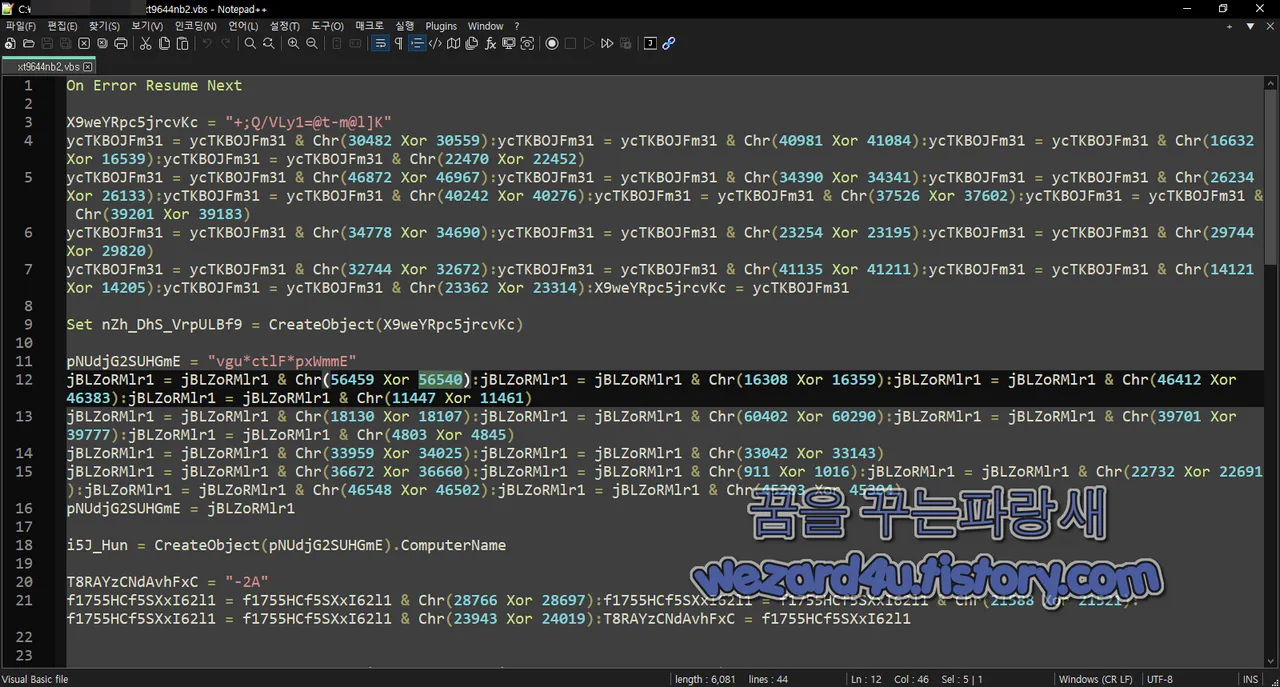Screen dimensions: 1280x687
Task: Open the 매크로 menu
Action: tap(370, 26)
